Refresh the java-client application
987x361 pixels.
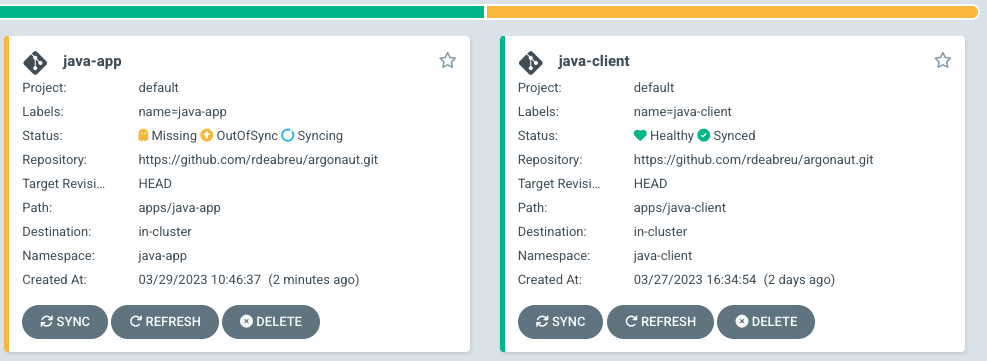pos(660,321)
